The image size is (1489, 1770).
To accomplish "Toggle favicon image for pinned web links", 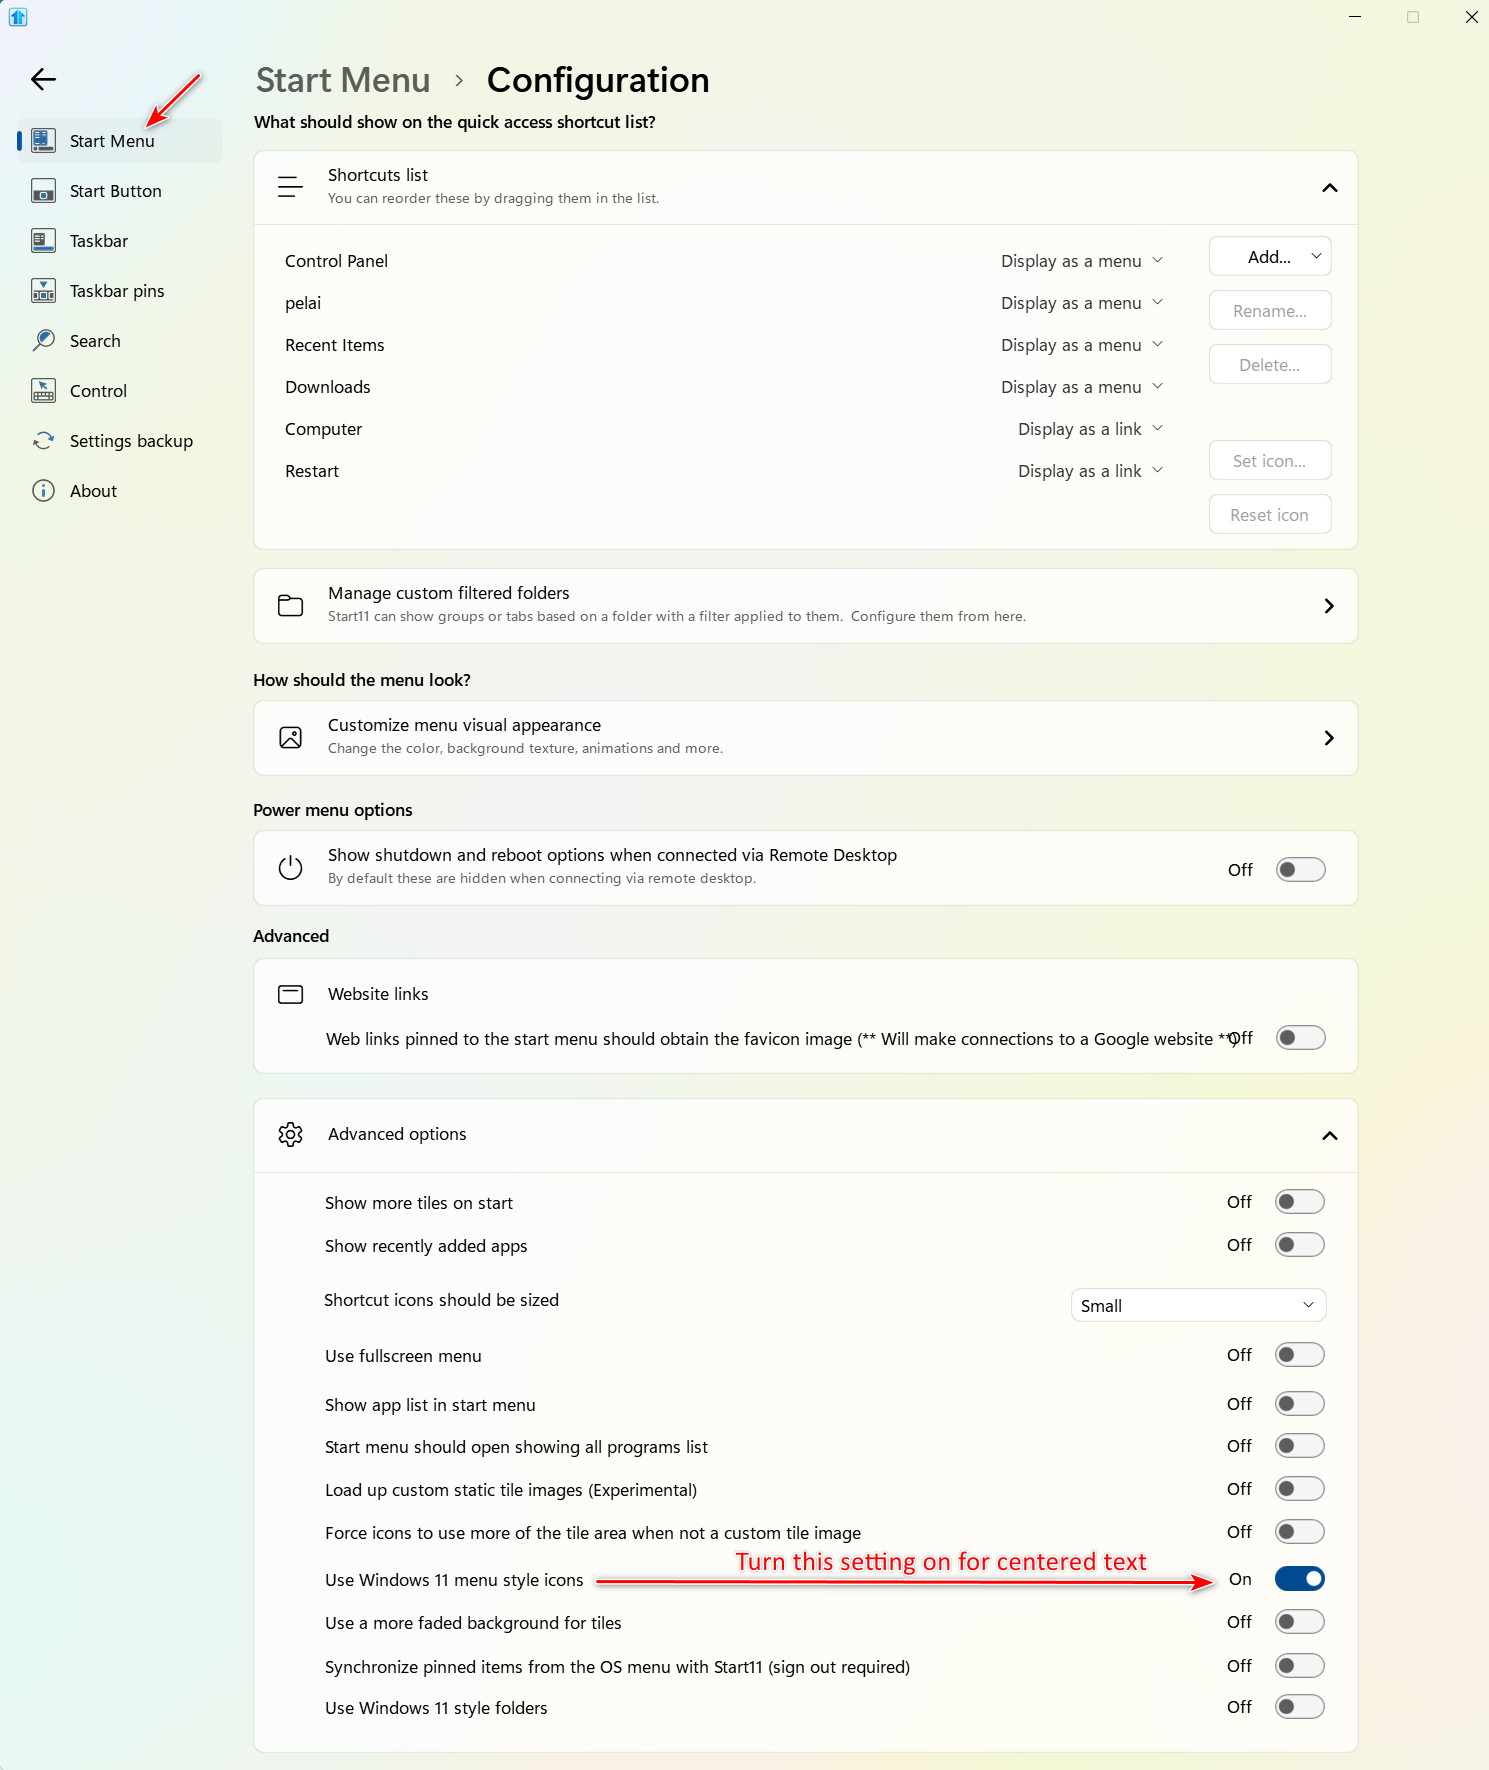I will pyautogui.click(x=1301, y=1038).
